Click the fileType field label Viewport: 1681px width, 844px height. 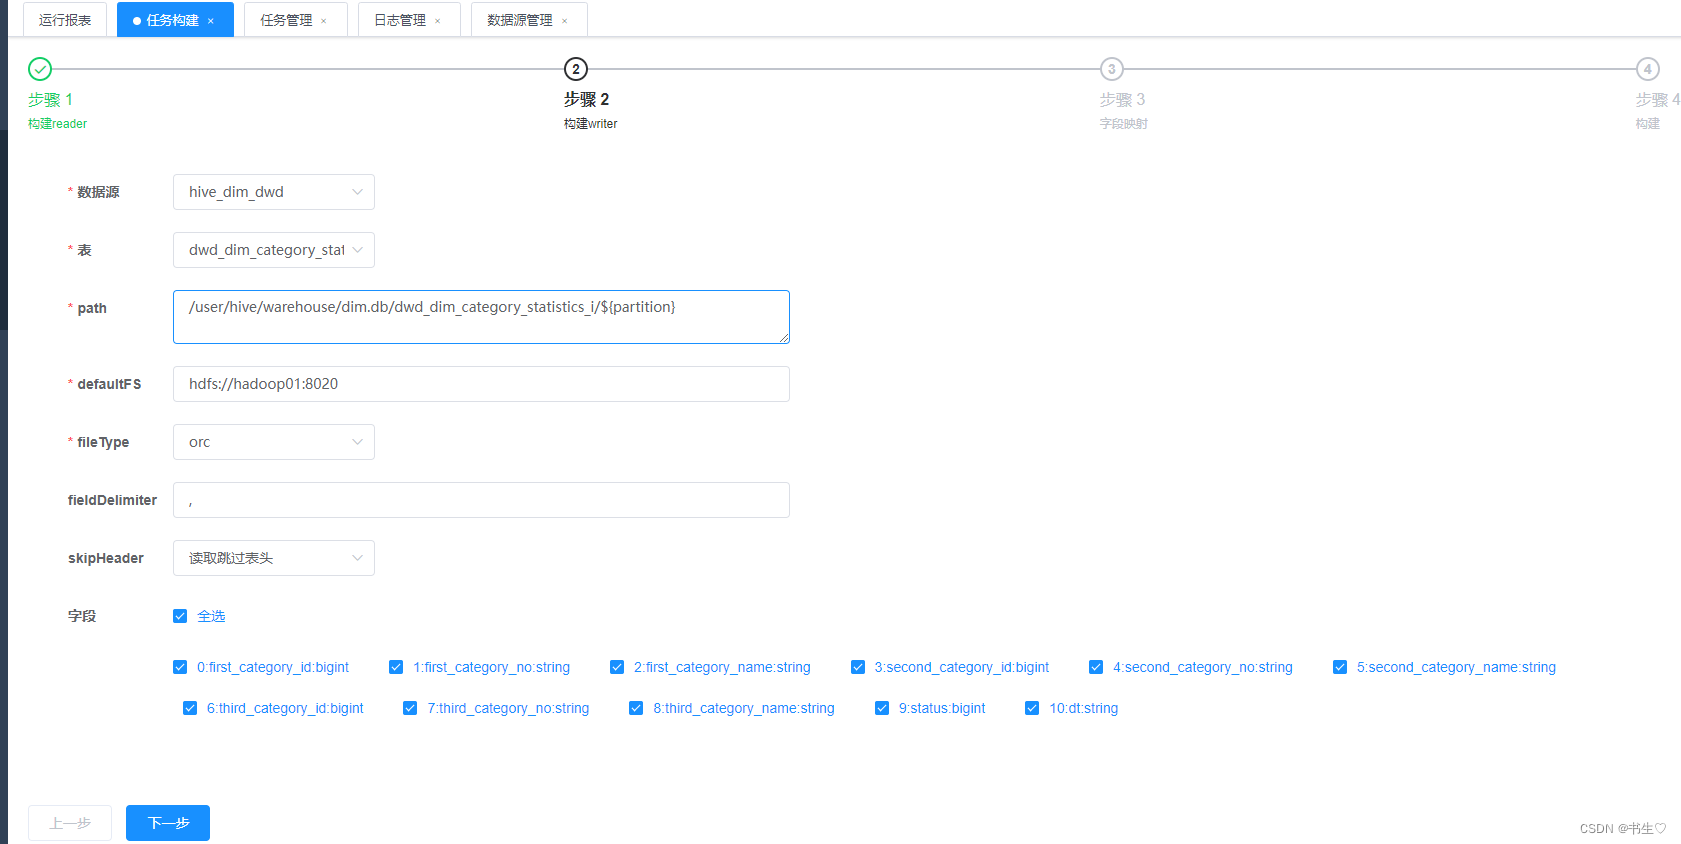click(103, 442)
